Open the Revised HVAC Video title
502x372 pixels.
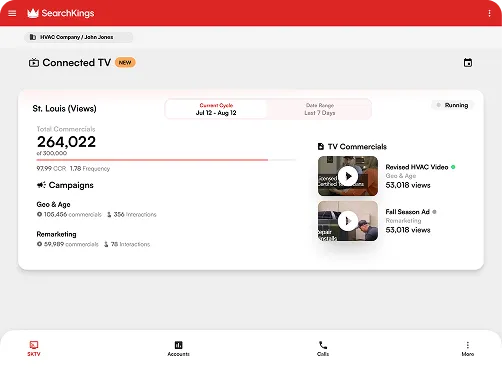pyautogui.click(x=417, y=167)
